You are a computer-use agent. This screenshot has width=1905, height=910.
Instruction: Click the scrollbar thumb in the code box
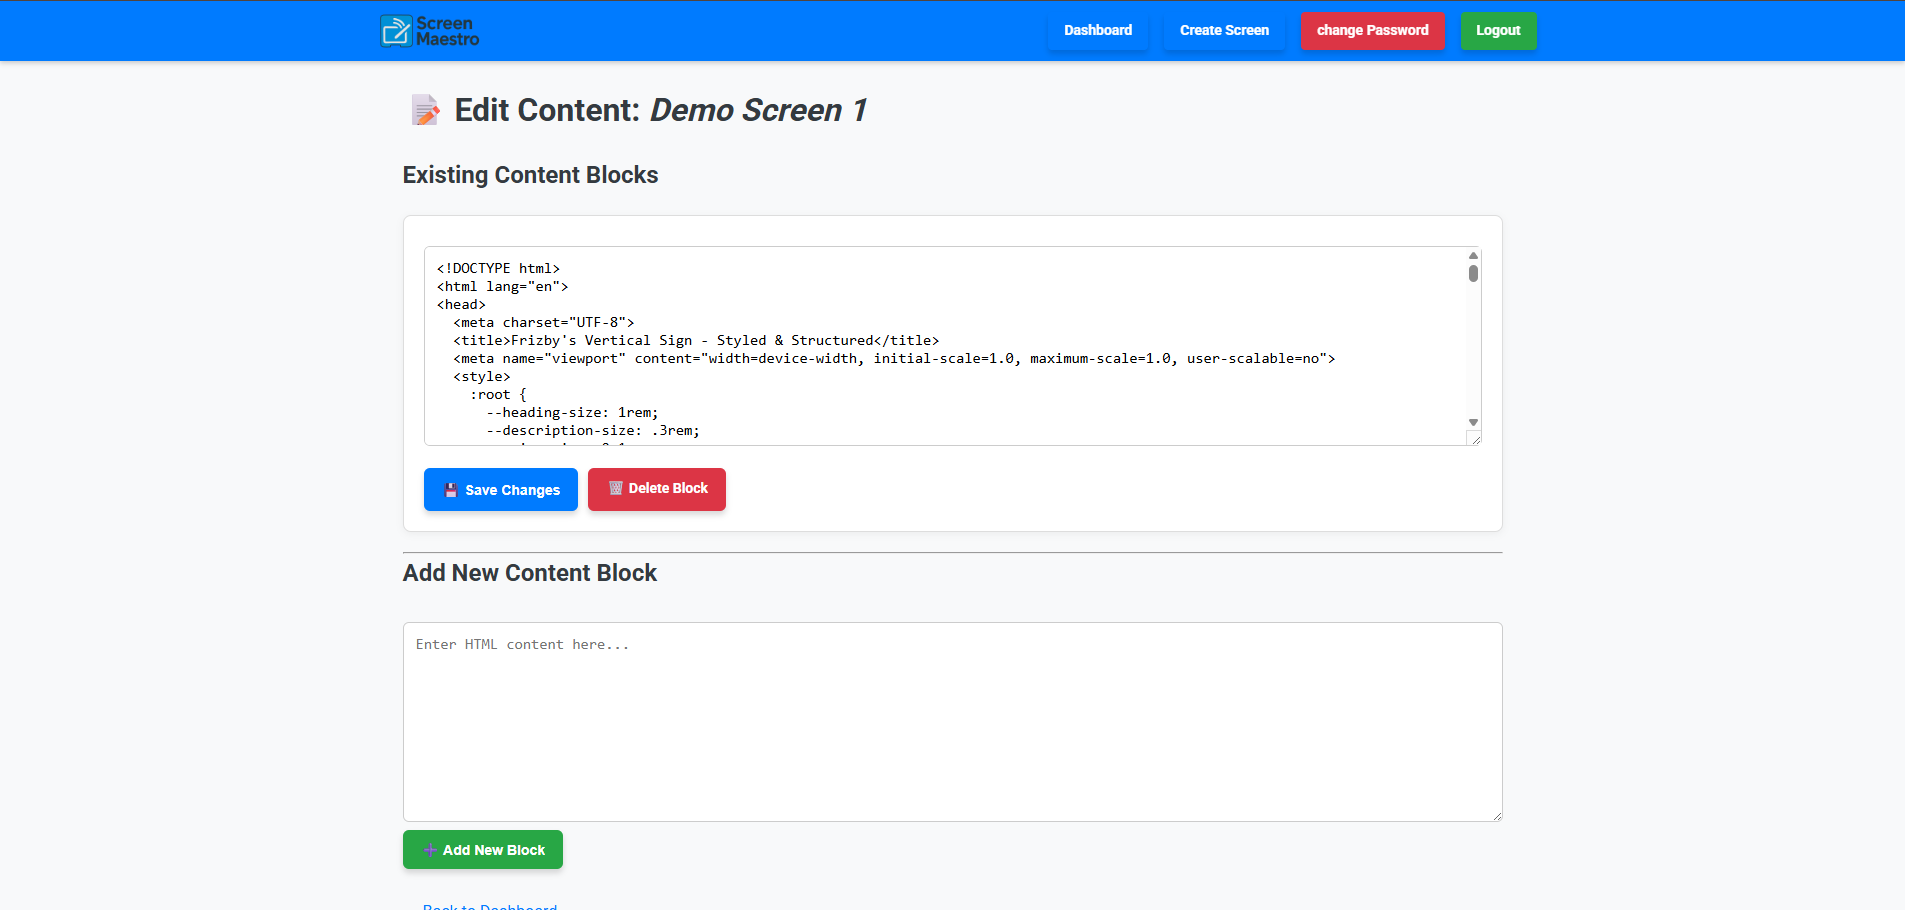click(x=1473, y=273)
